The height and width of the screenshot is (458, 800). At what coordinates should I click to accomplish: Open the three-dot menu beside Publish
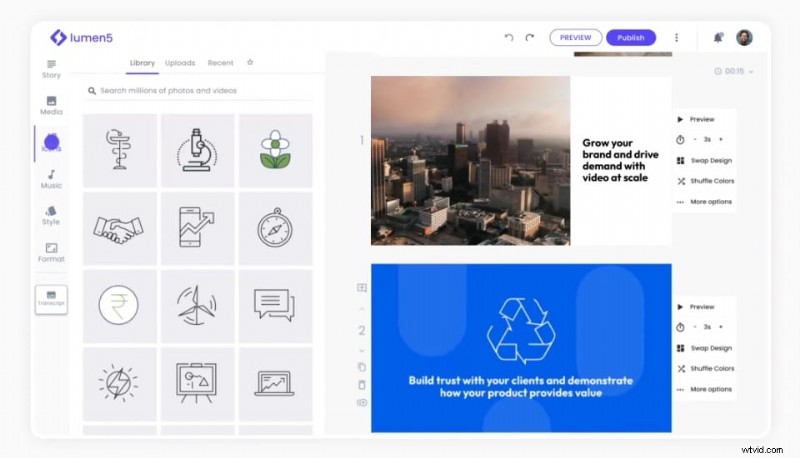(x=676, y=38)
